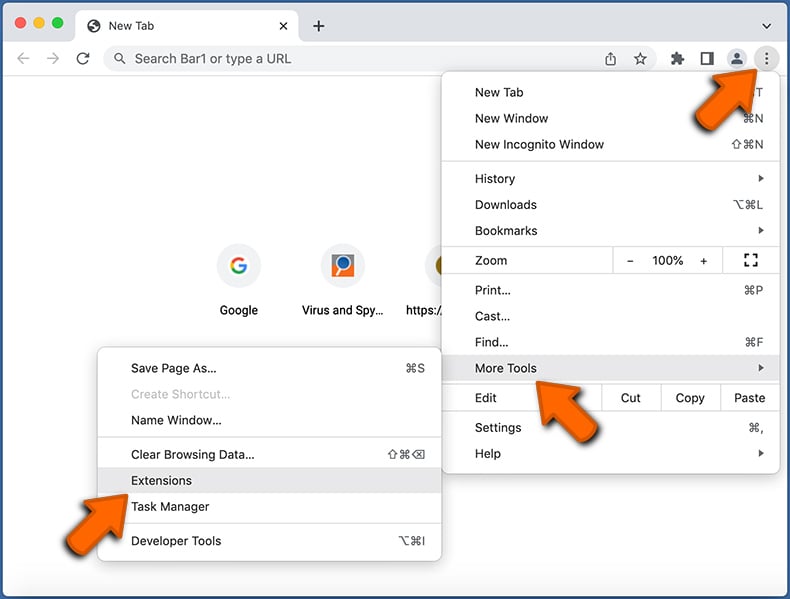The width and height of the screenshot is (790, 599).
Task: Click the search magnifier icon in address bar
Action: pyautogui.click(x=119, y=58)
